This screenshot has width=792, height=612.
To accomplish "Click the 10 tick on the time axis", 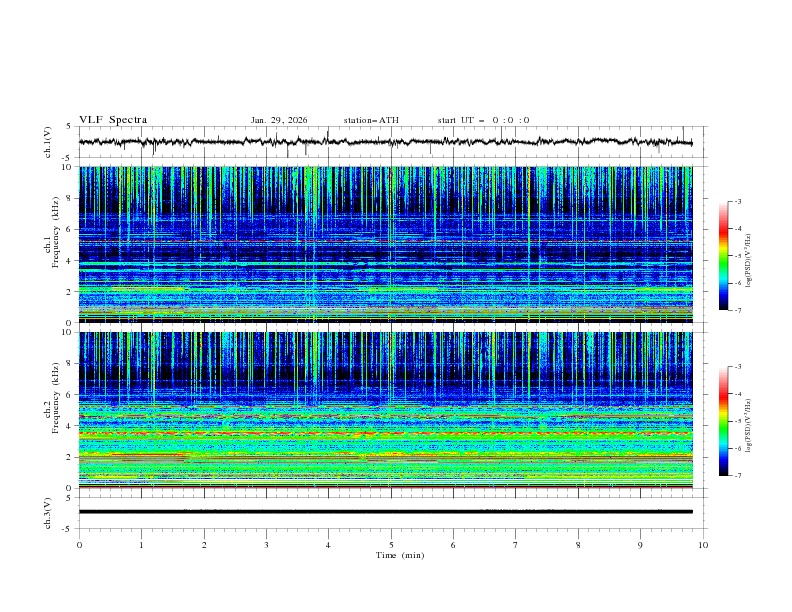I will coord(703,545).
